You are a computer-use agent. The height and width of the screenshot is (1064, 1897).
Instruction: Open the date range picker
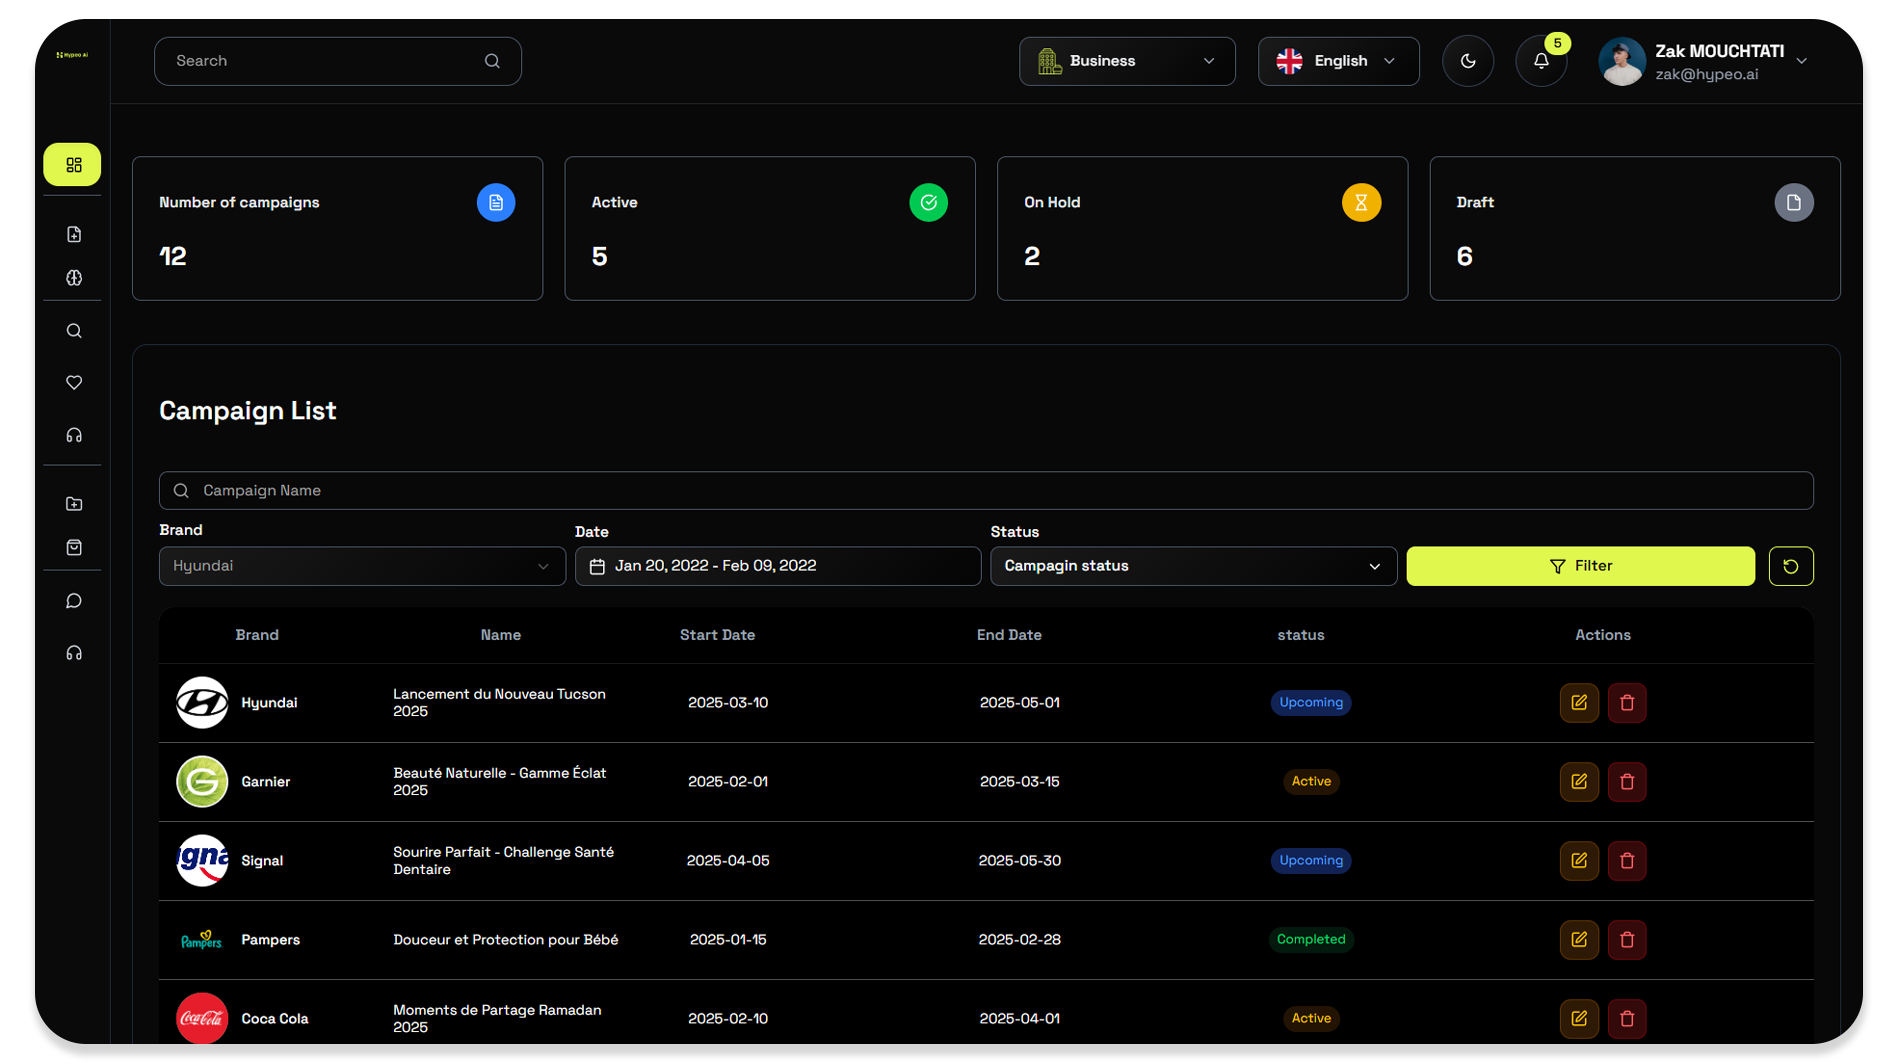pyautogui.click(x=777, y=566)
